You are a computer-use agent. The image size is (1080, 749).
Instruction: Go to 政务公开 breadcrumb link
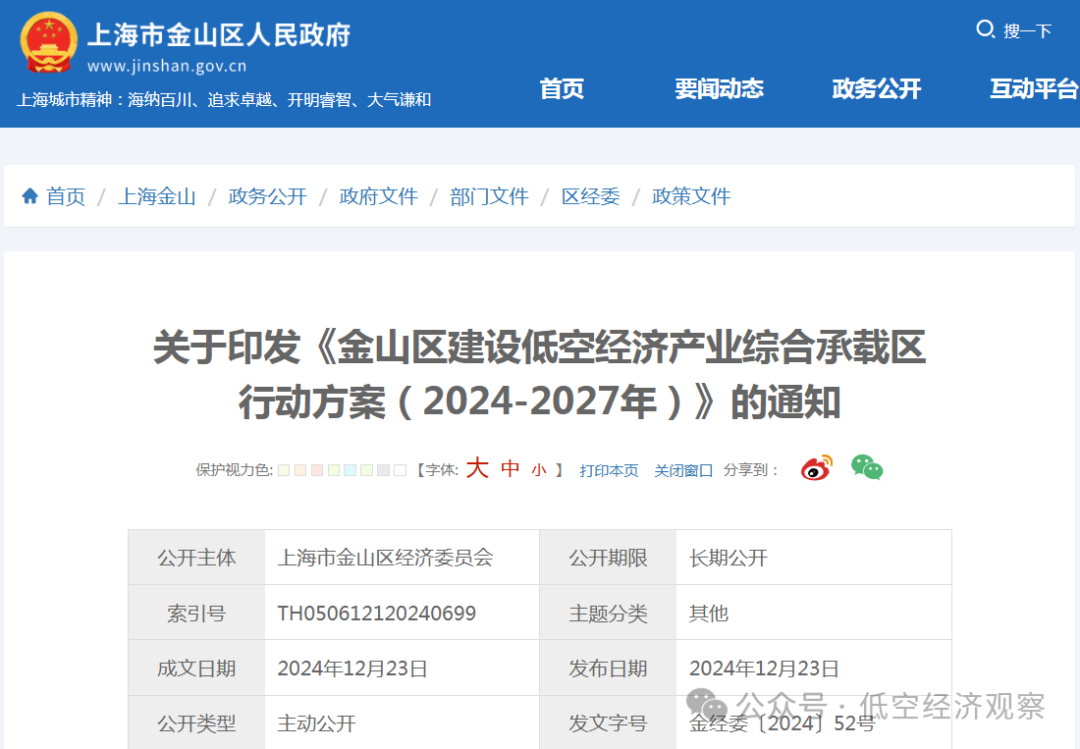267,196
